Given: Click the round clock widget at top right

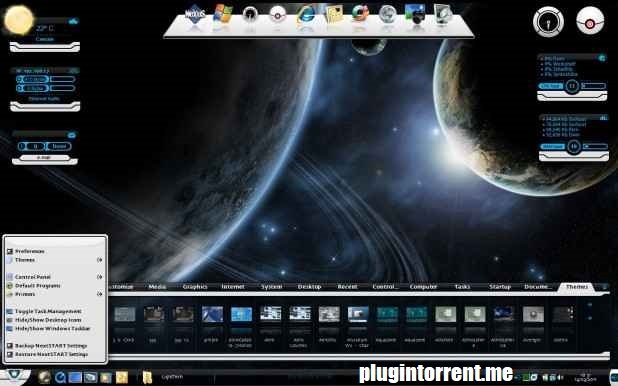Looking at the screenshot, I should [x=548, y=22].
